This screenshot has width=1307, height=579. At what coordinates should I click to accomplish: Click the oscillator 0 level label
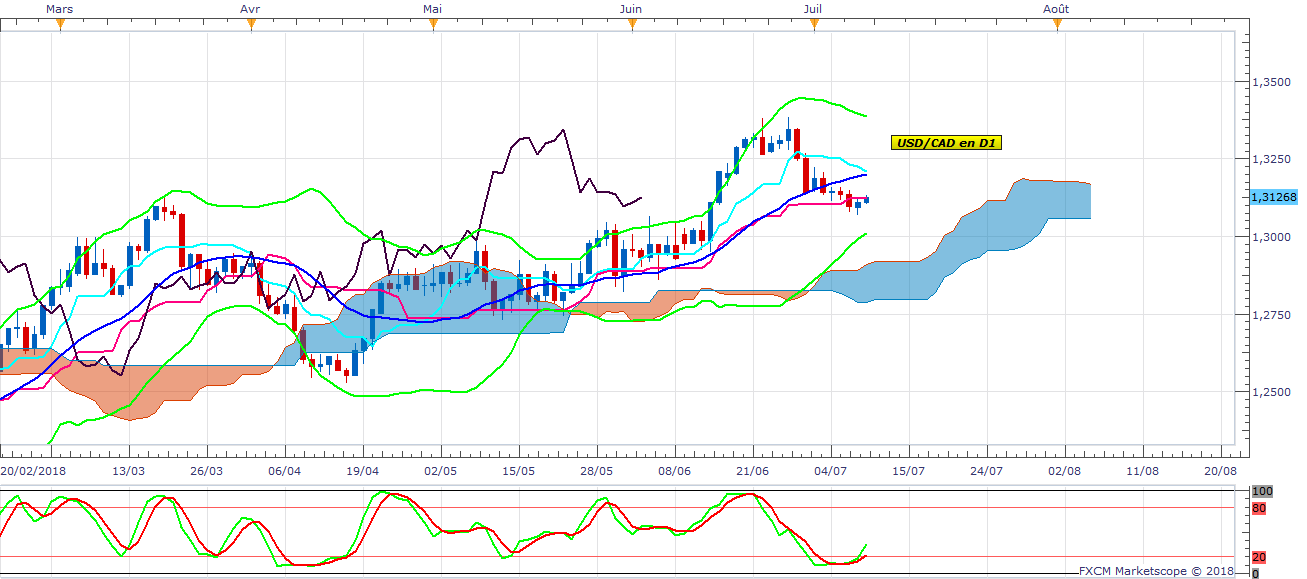pyautogui.click(x=1256, y=573)
